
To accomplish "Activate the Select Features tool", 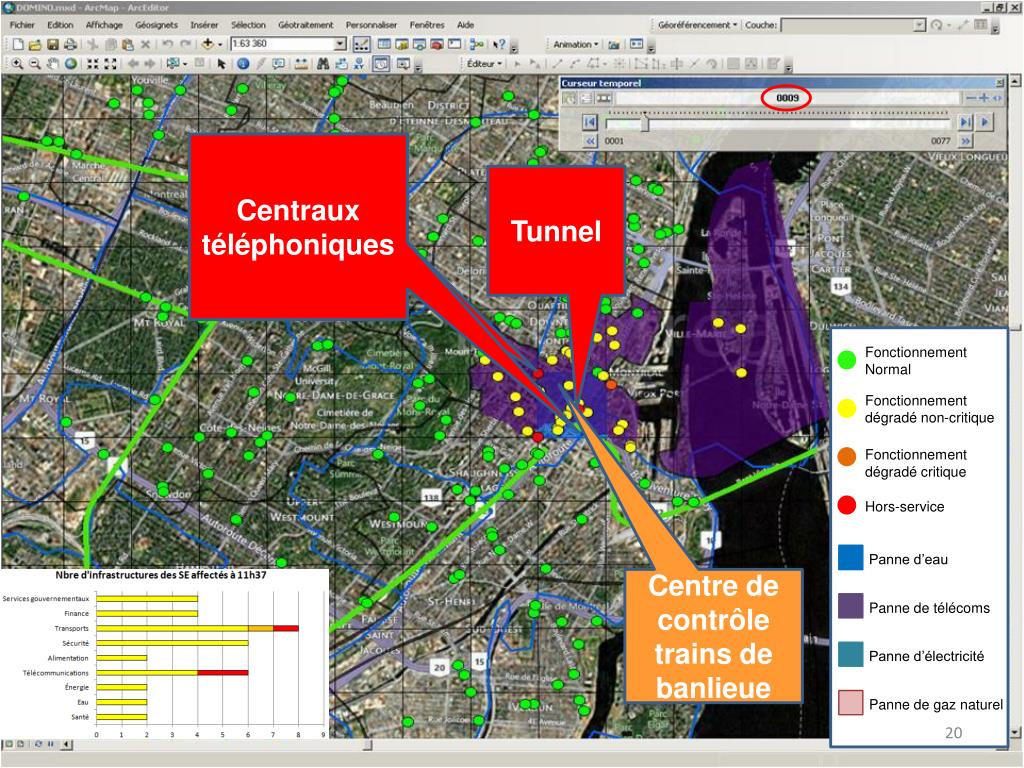I will click(172, 63).
